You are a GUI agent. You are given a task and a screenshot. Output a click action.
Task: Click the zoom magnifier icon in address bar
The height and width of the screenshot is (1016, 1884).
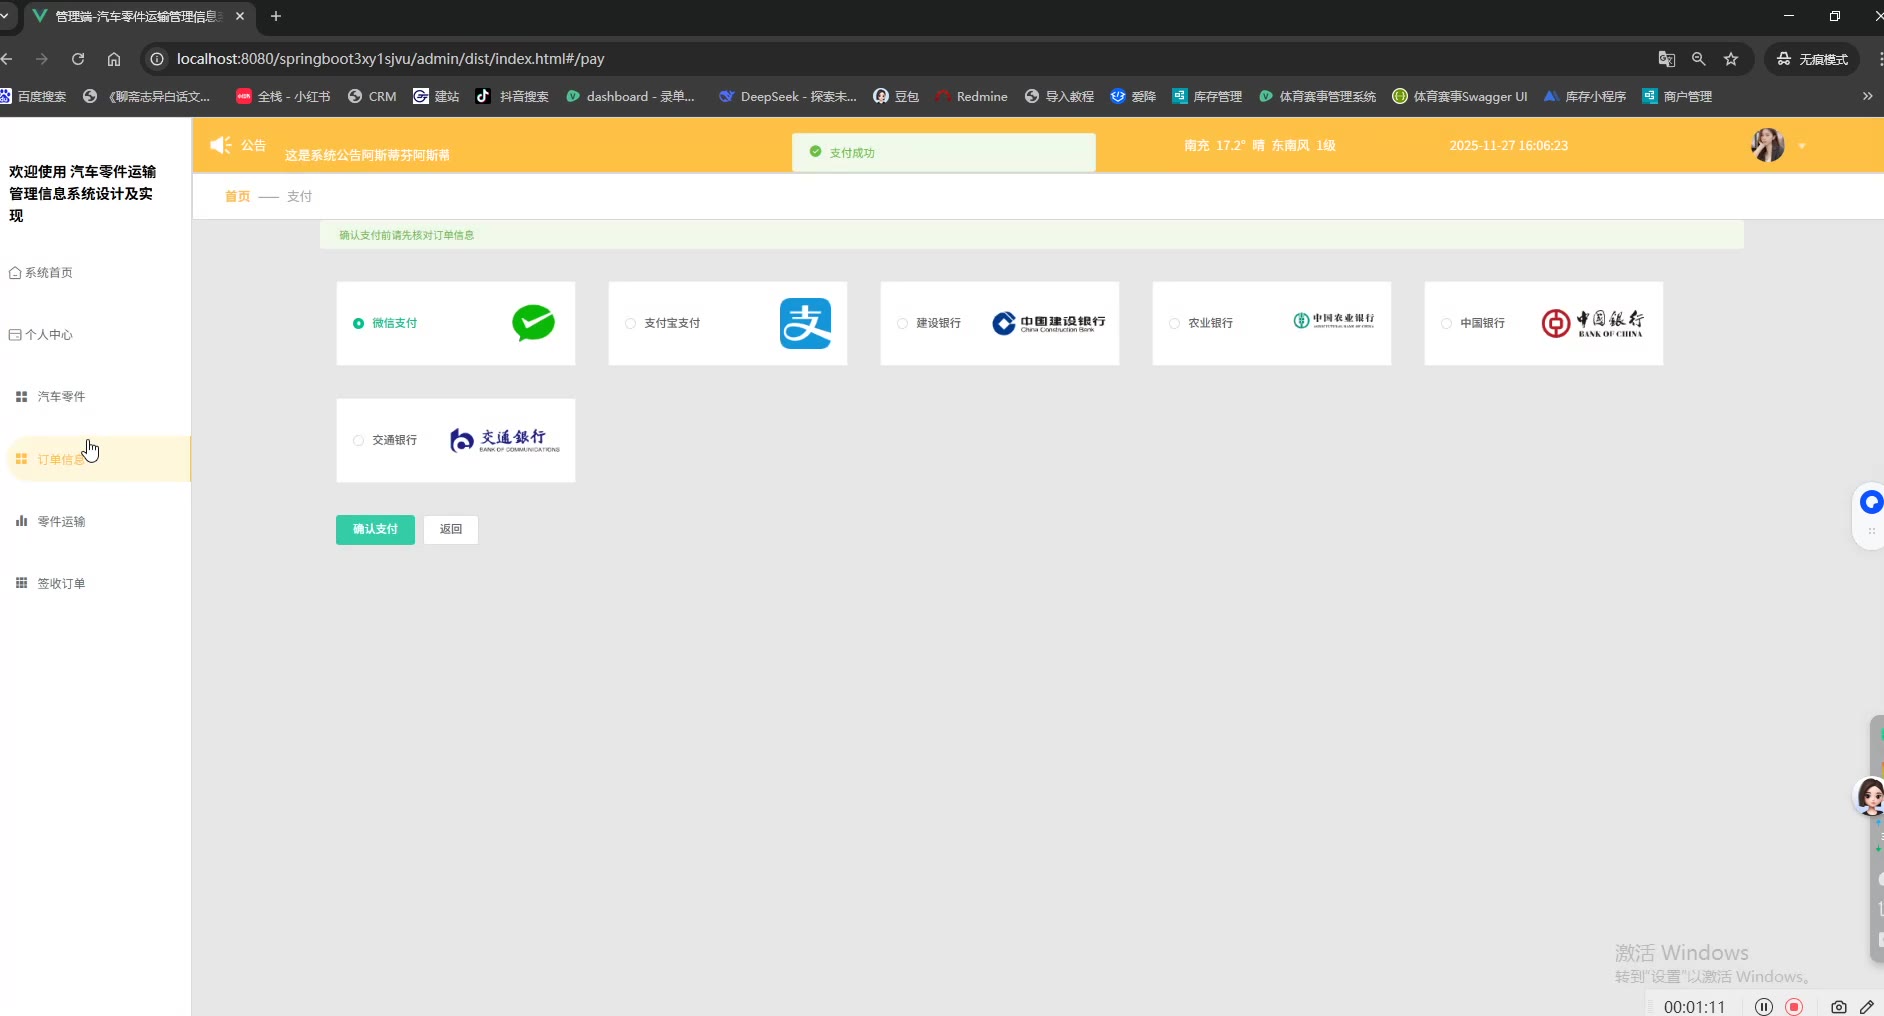[x=1699, y=59]
